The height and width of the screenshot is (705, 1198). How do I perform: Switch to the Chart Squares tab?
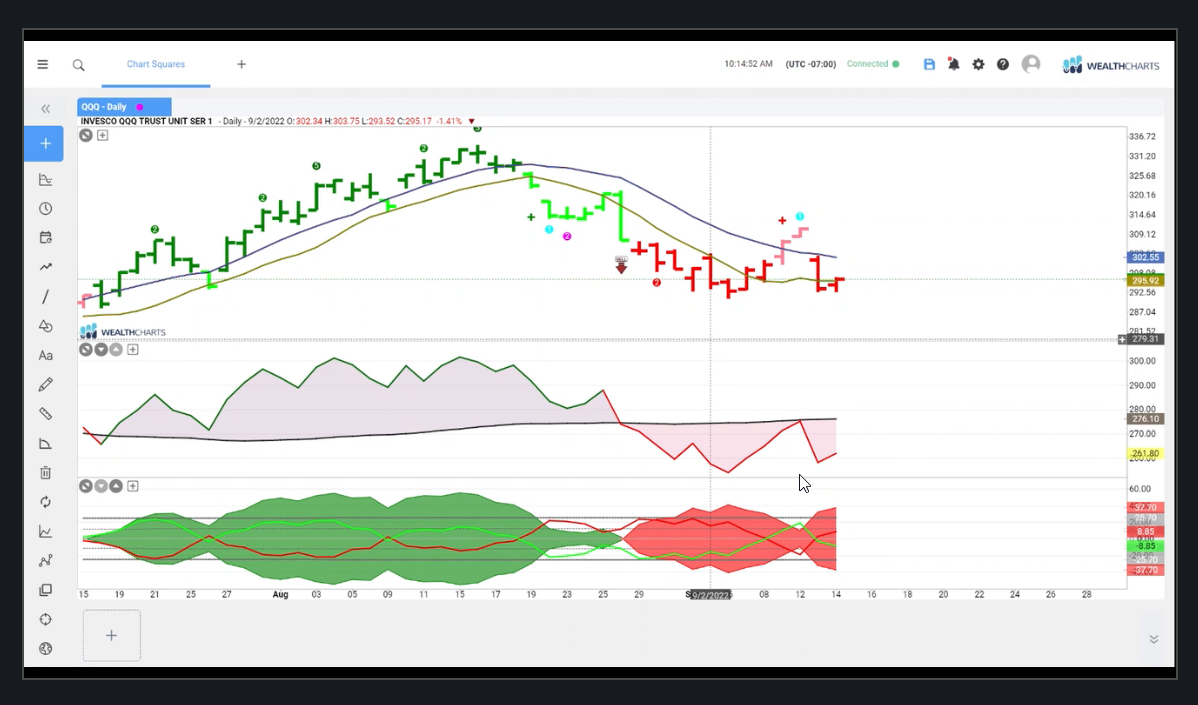[156, 64]
